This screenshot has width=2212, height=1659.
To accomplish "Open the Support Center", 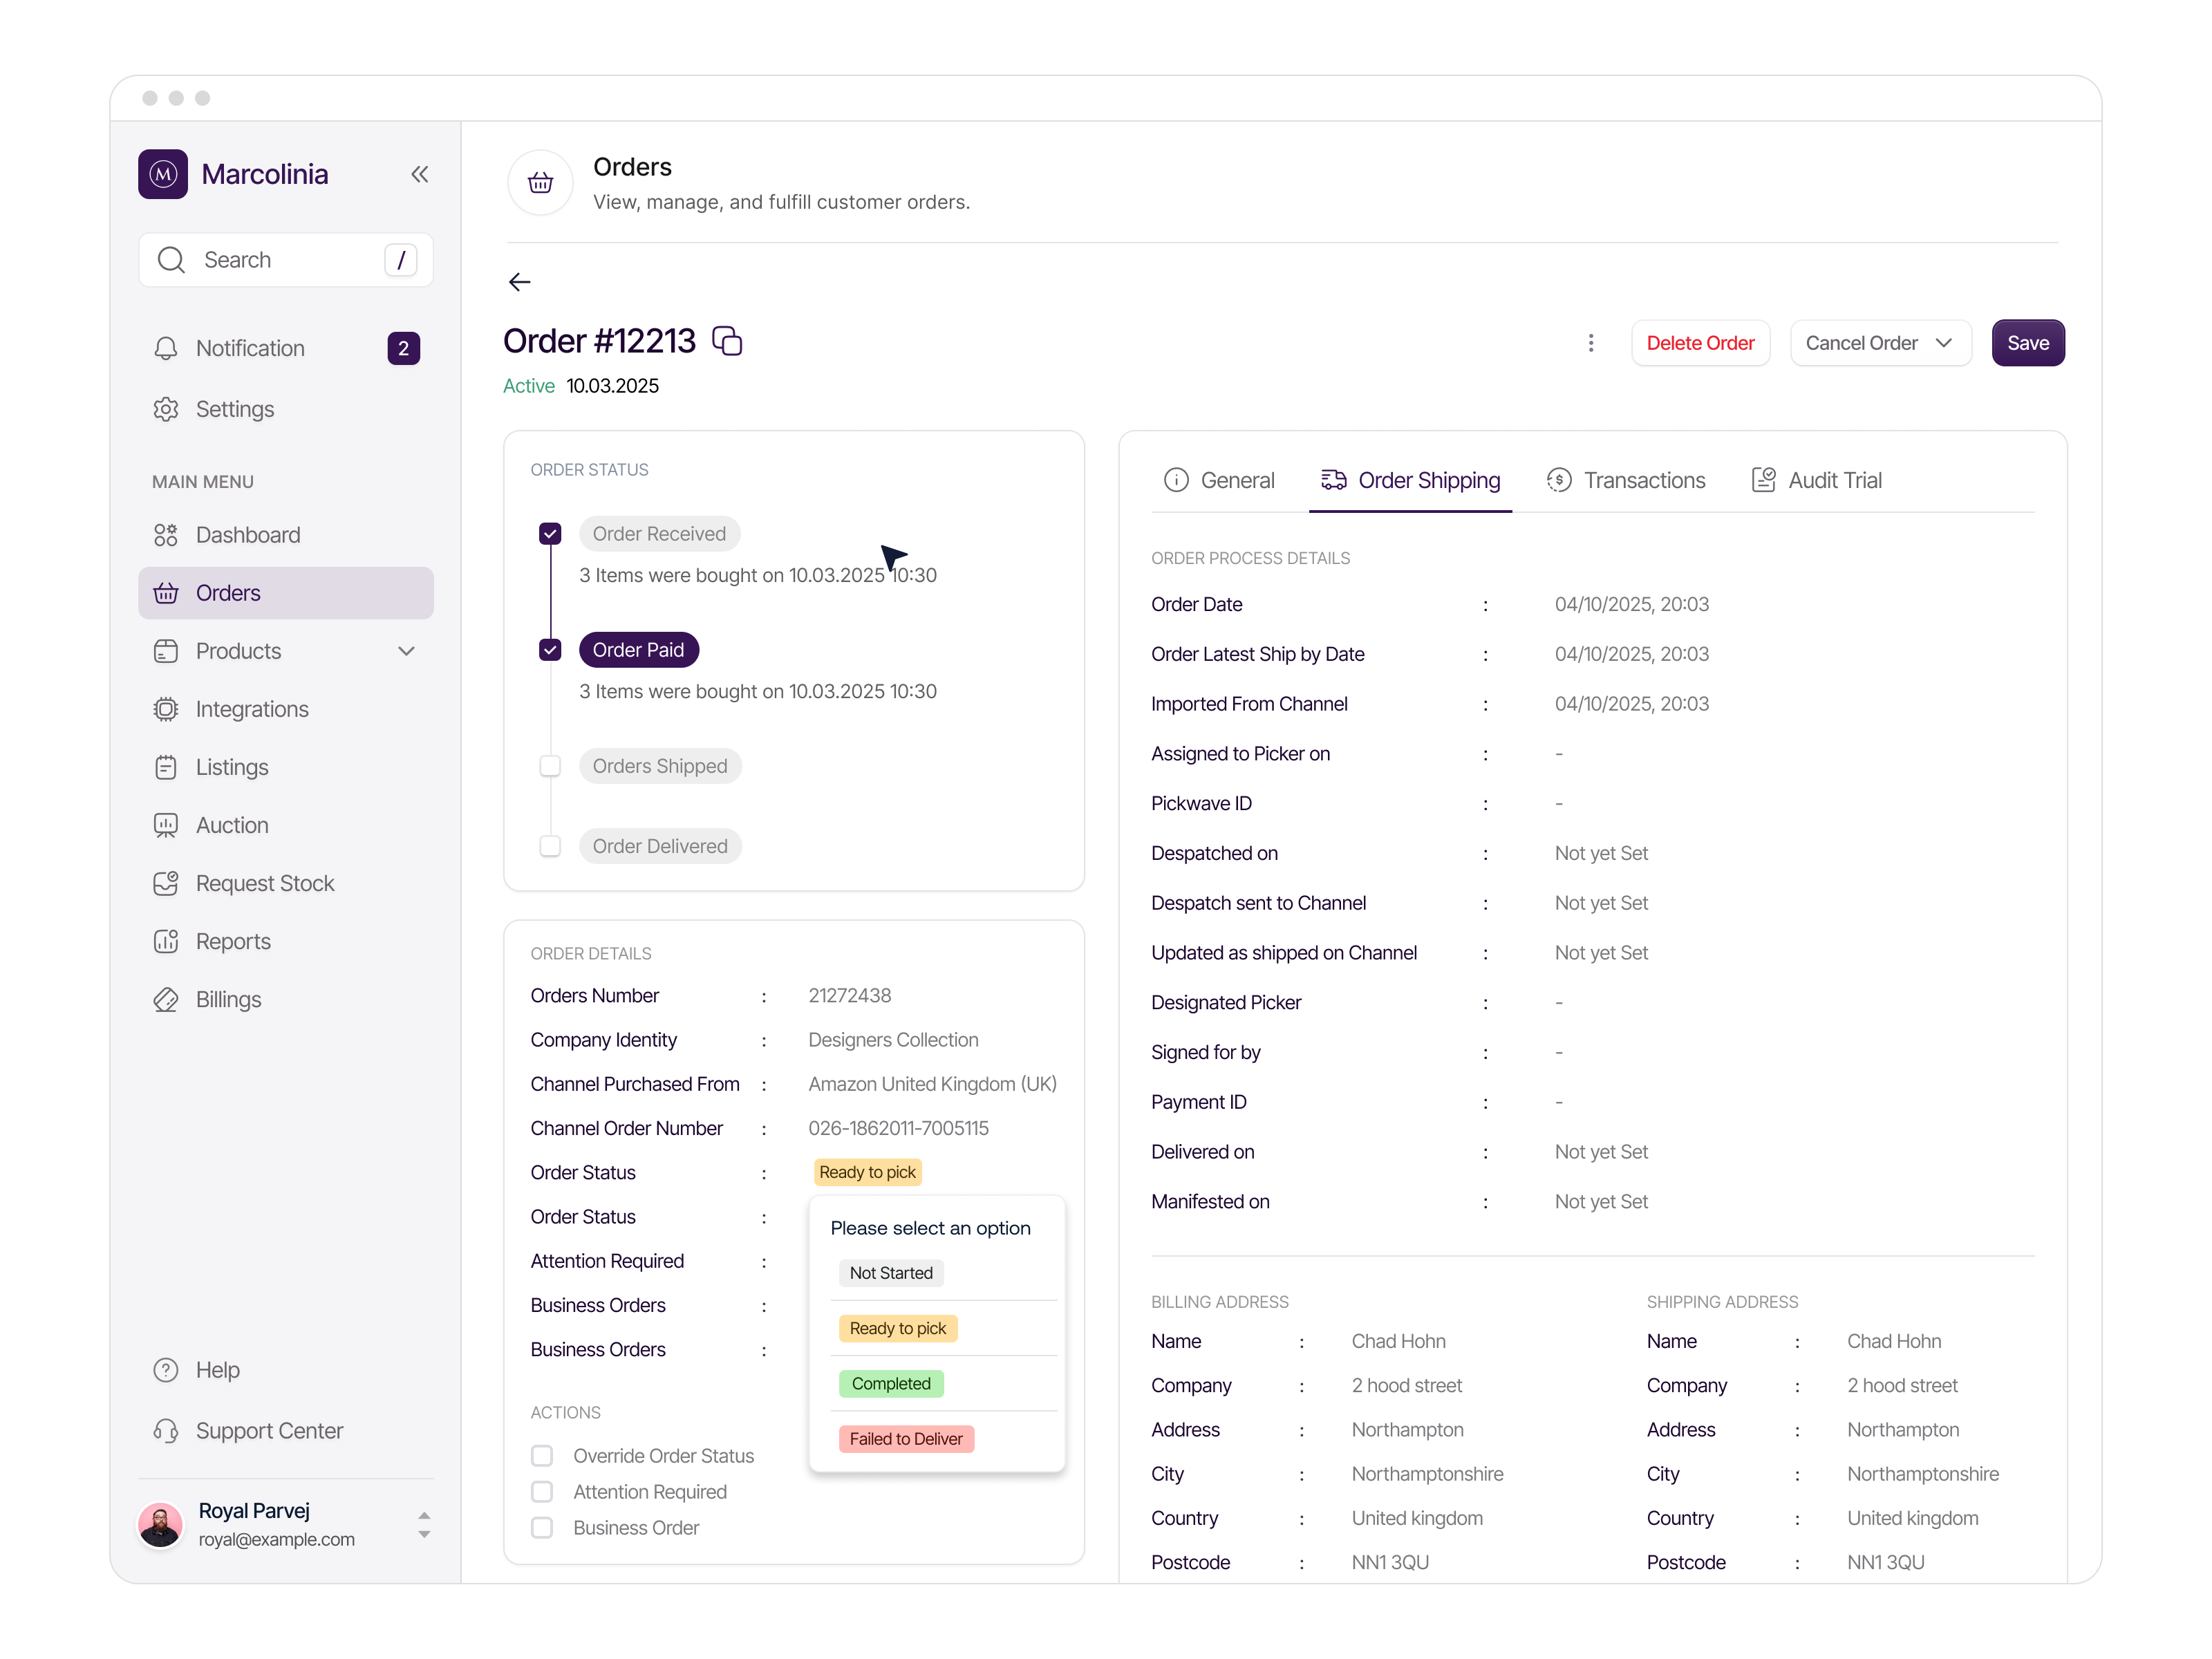I will tap(269, 1431).
